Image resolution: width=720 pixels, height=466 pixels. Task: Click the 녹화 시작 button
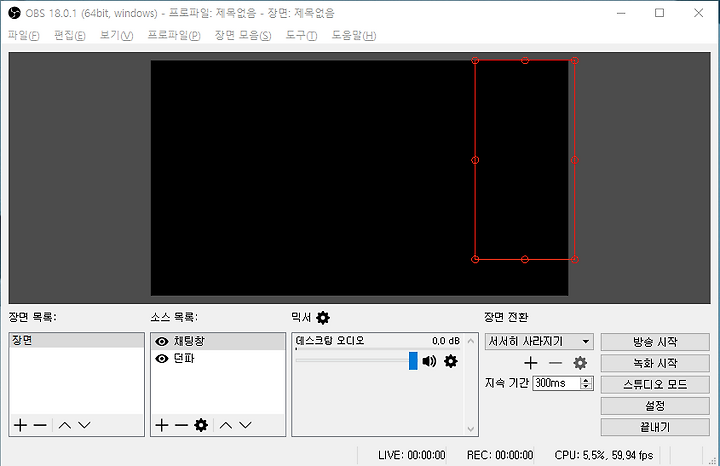655,363
